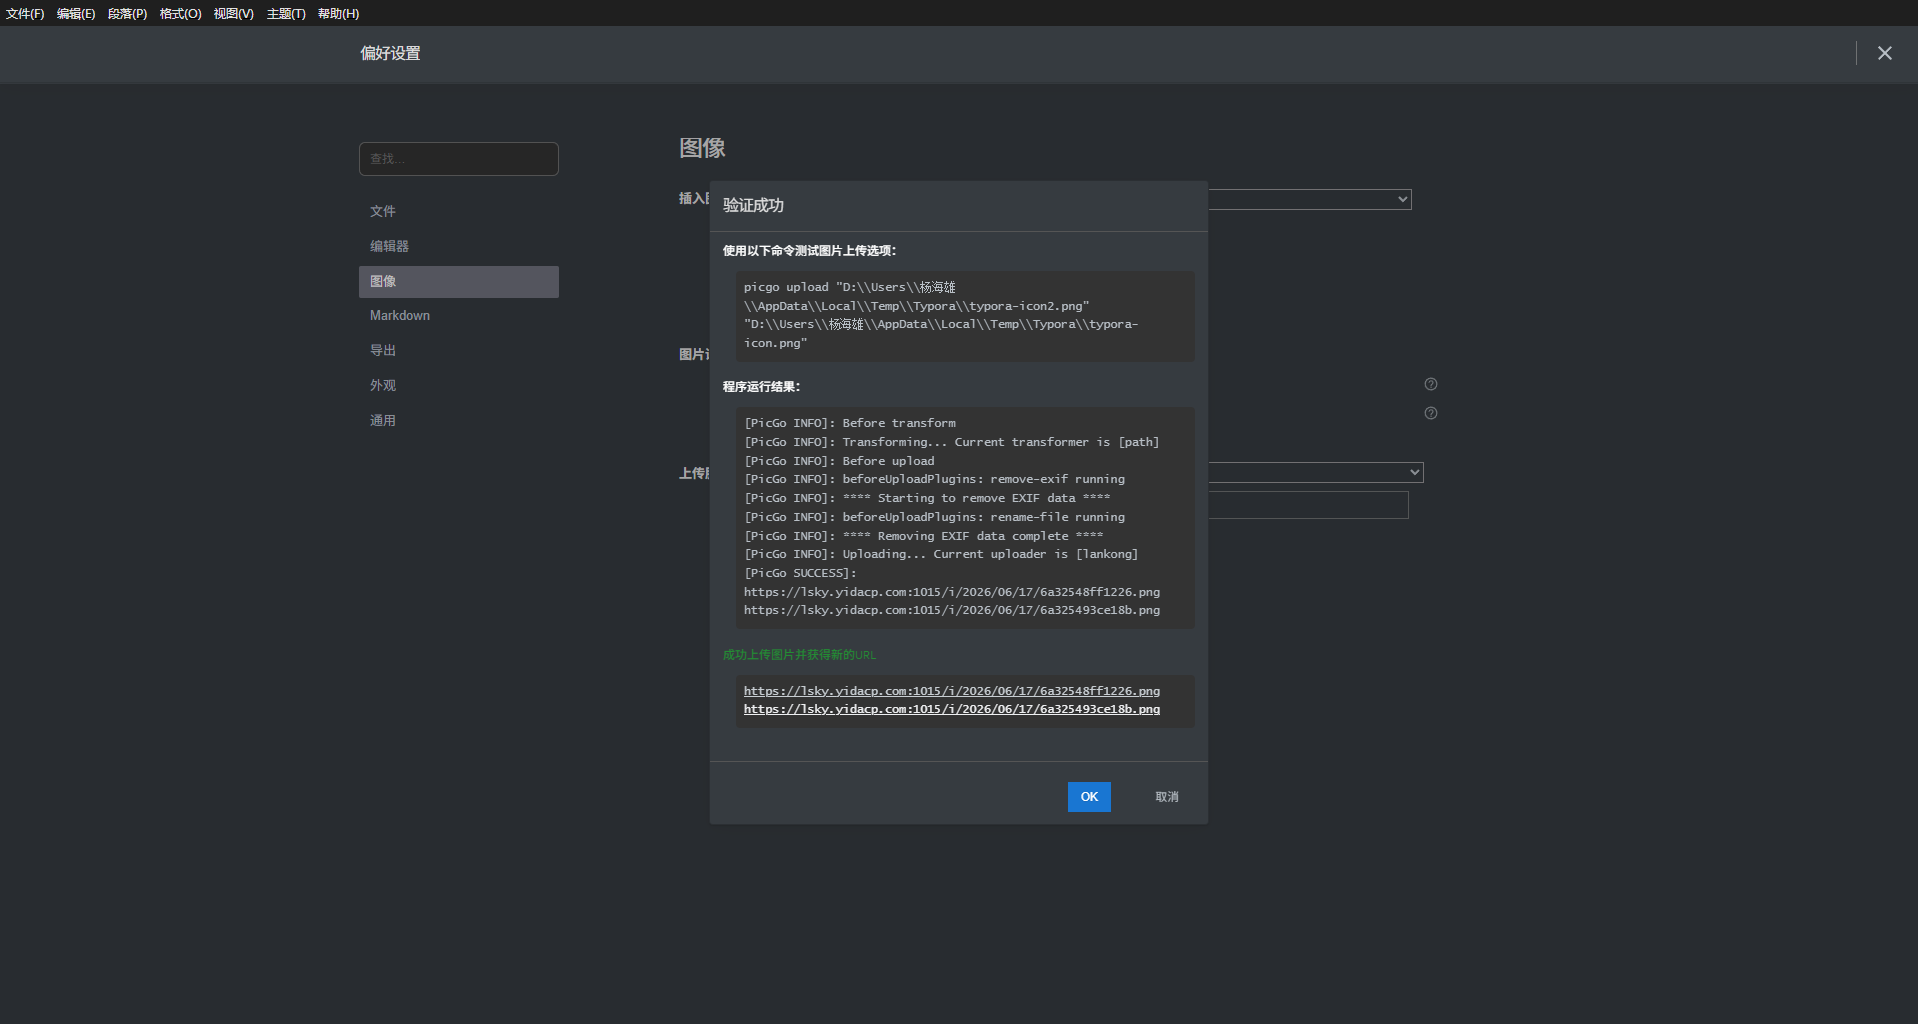
Task: Click the upper help question-mark icon
Action: [x=1431, y=384]
